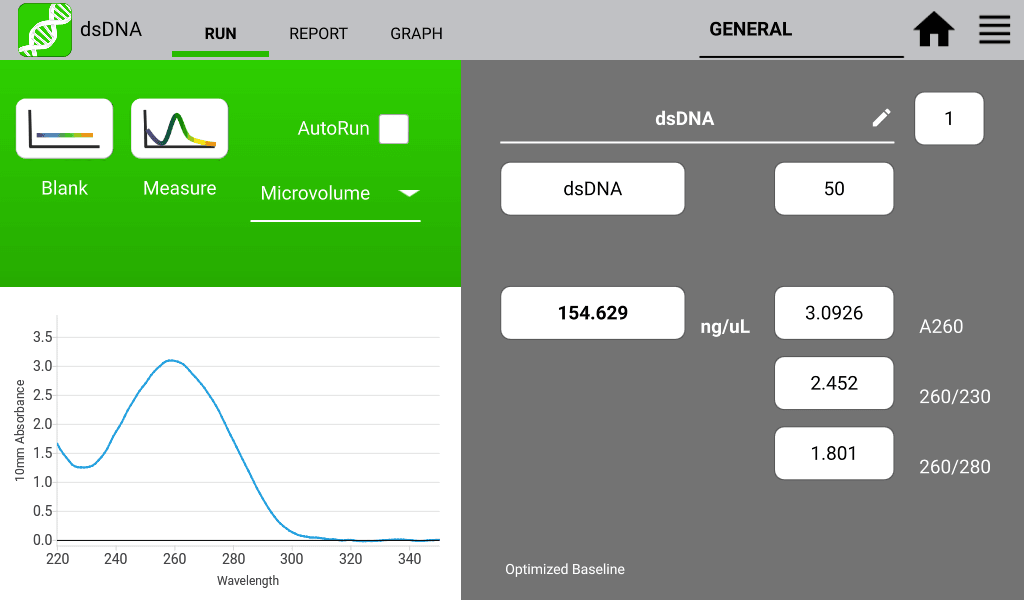Enable the AutoRun checkbox
Screen dimensions: 1024x600
[x=394, y=129]
